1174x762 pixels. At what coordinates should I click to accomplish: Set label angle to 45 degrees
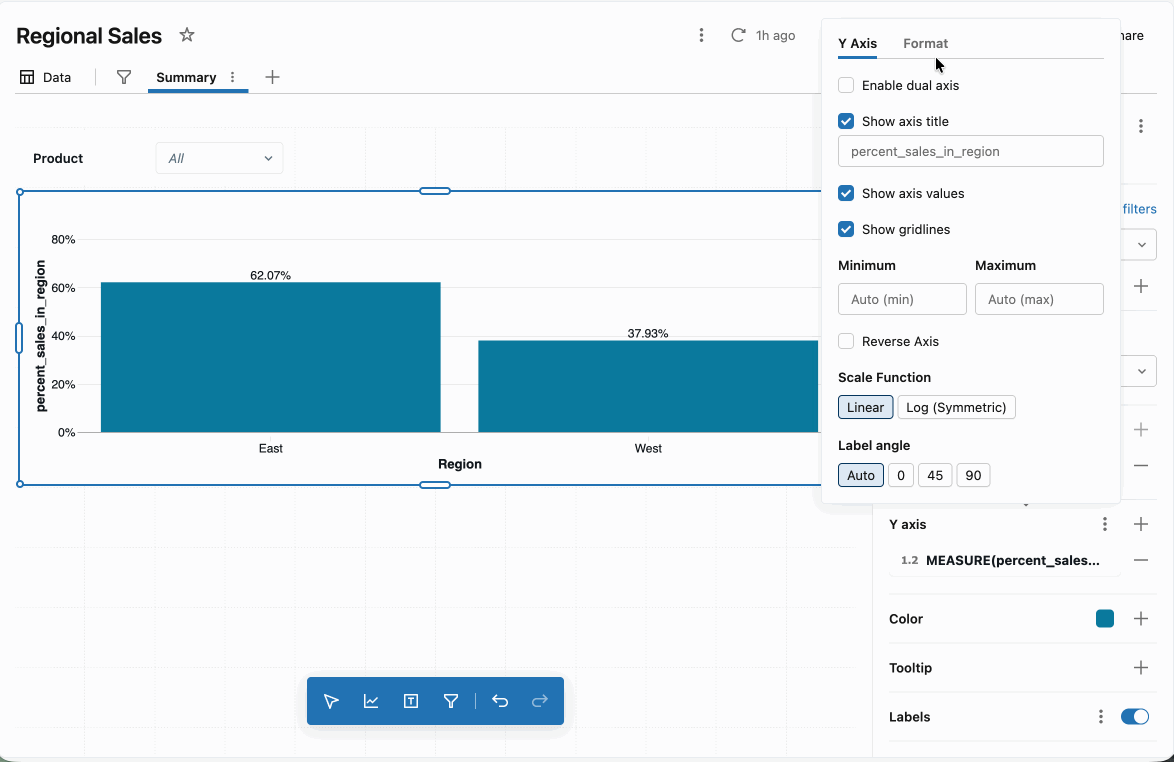click(934, 475)
